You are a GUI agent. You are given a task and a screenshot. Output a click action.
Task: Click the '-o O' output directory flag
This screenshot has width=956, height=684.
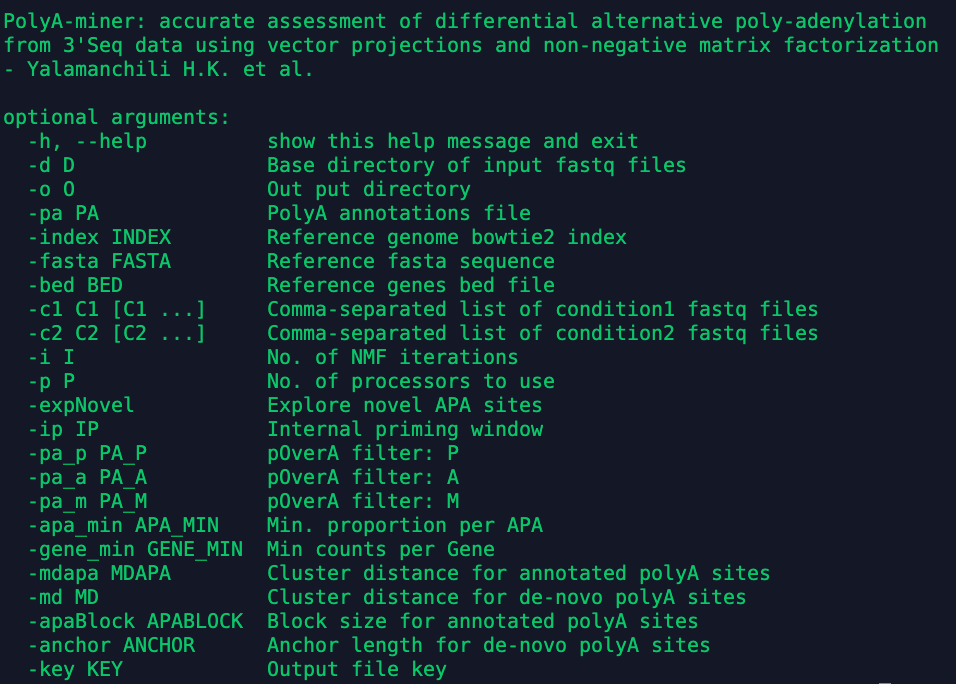(x=51, y=189)
